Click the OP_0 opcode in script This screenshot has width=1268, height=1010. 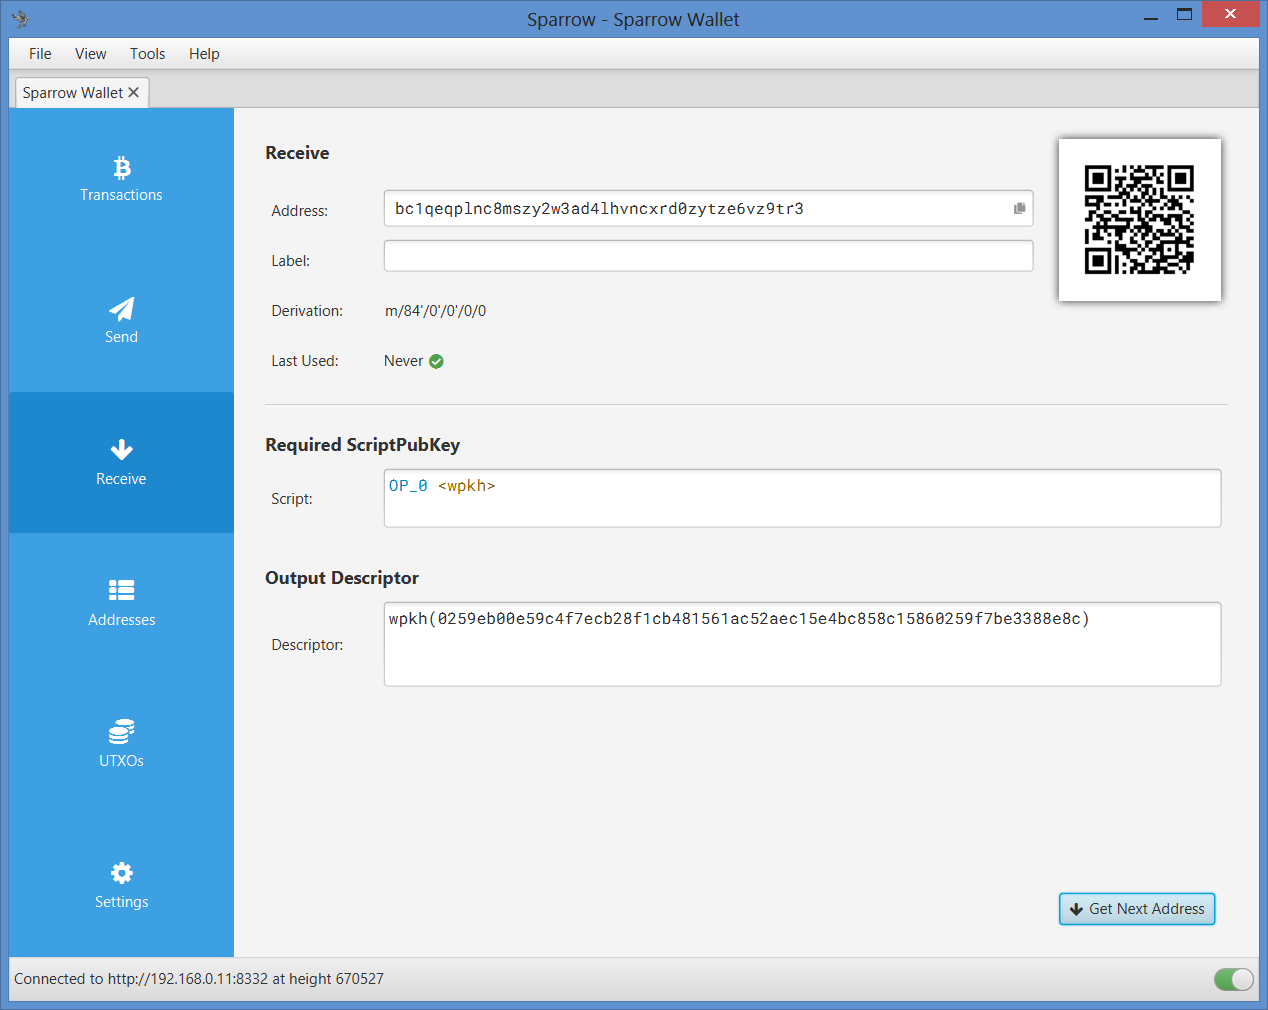(x=408, y=486)
